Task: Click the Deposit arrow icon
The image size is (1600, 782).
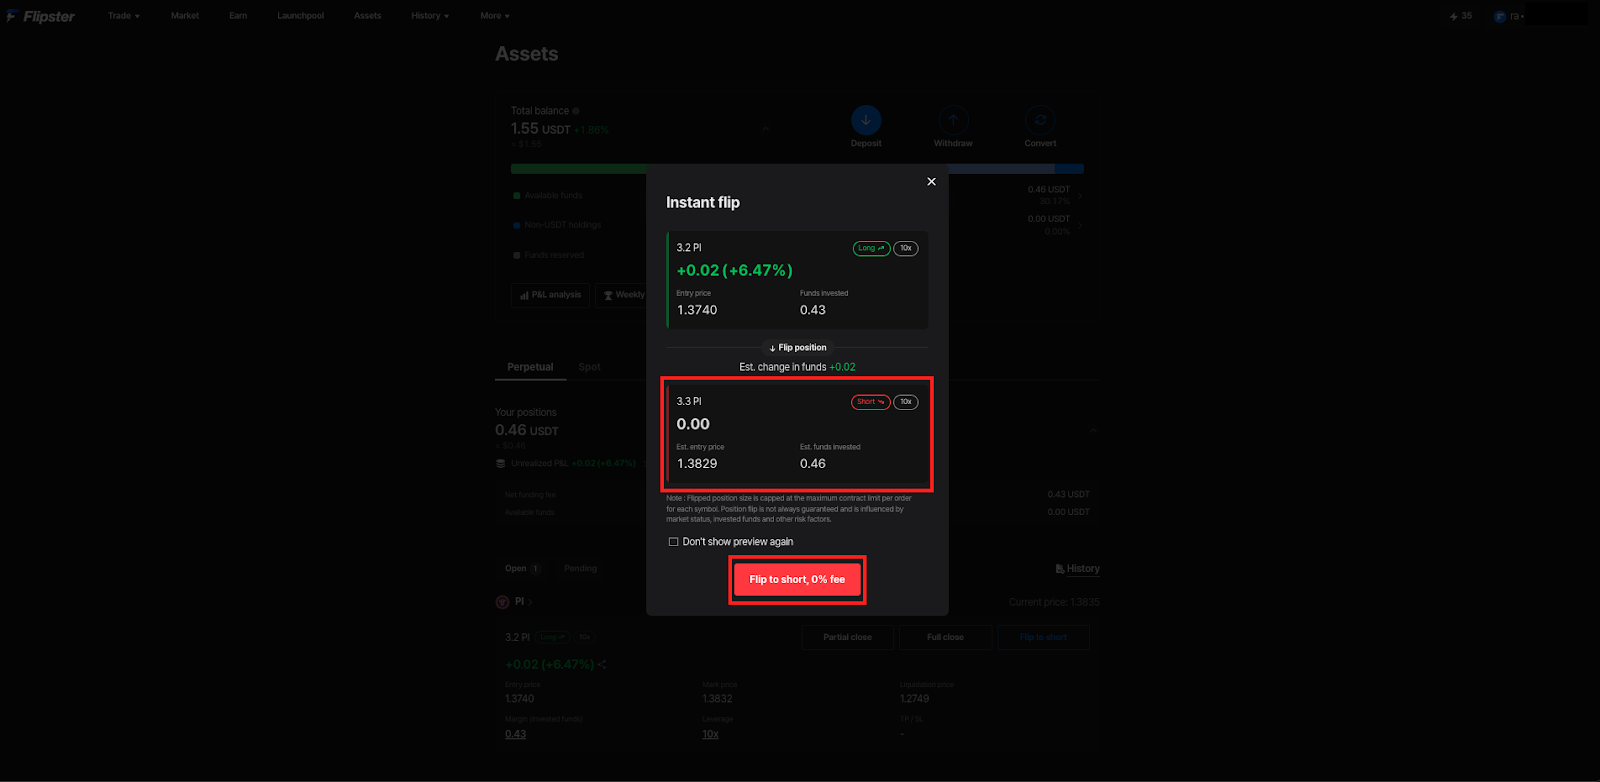Action: tap(866, 120)
